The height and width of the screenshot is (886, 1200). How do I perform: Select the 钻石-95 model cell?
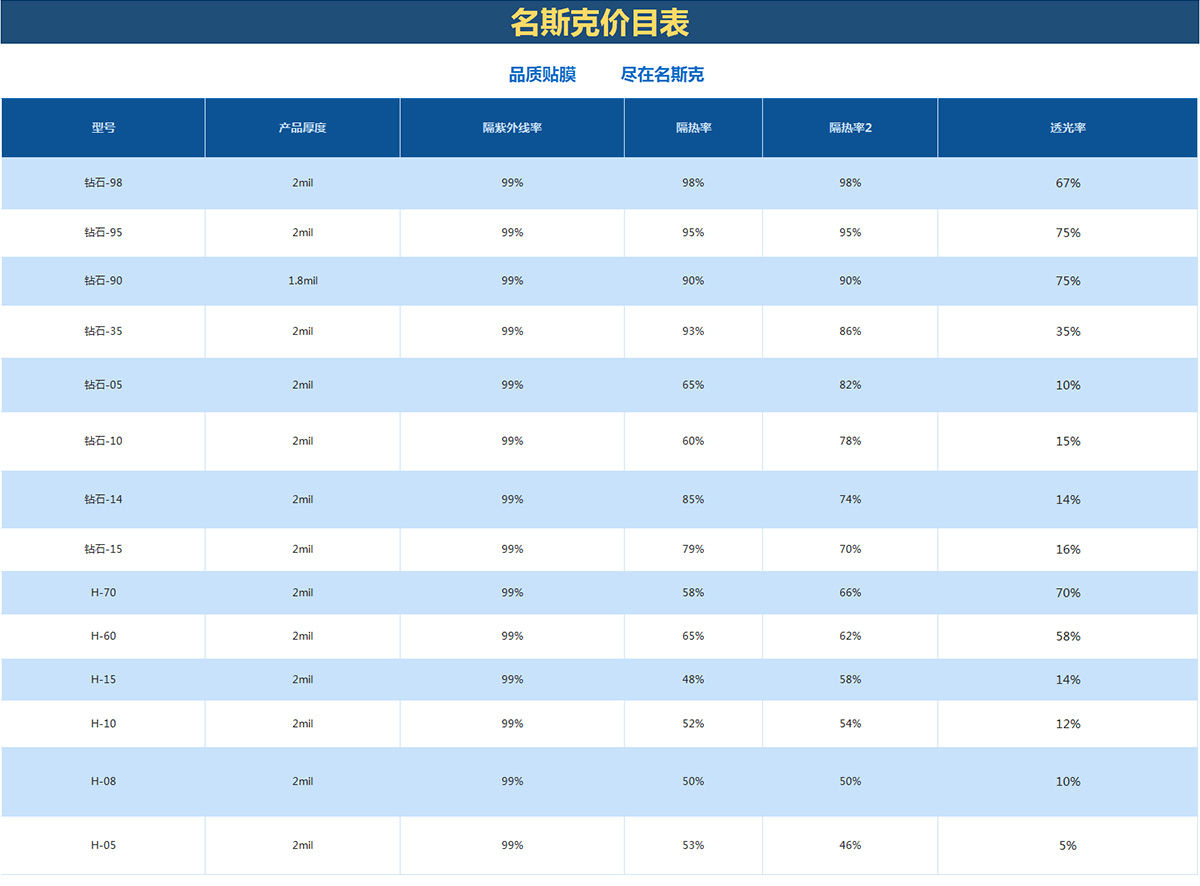tap(103, 233)
